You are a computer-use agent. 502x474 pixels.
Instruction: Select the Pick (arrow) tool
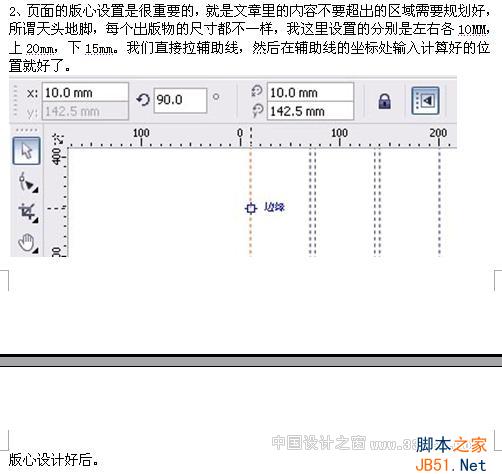pyautogui.click(x=27, y=151)
